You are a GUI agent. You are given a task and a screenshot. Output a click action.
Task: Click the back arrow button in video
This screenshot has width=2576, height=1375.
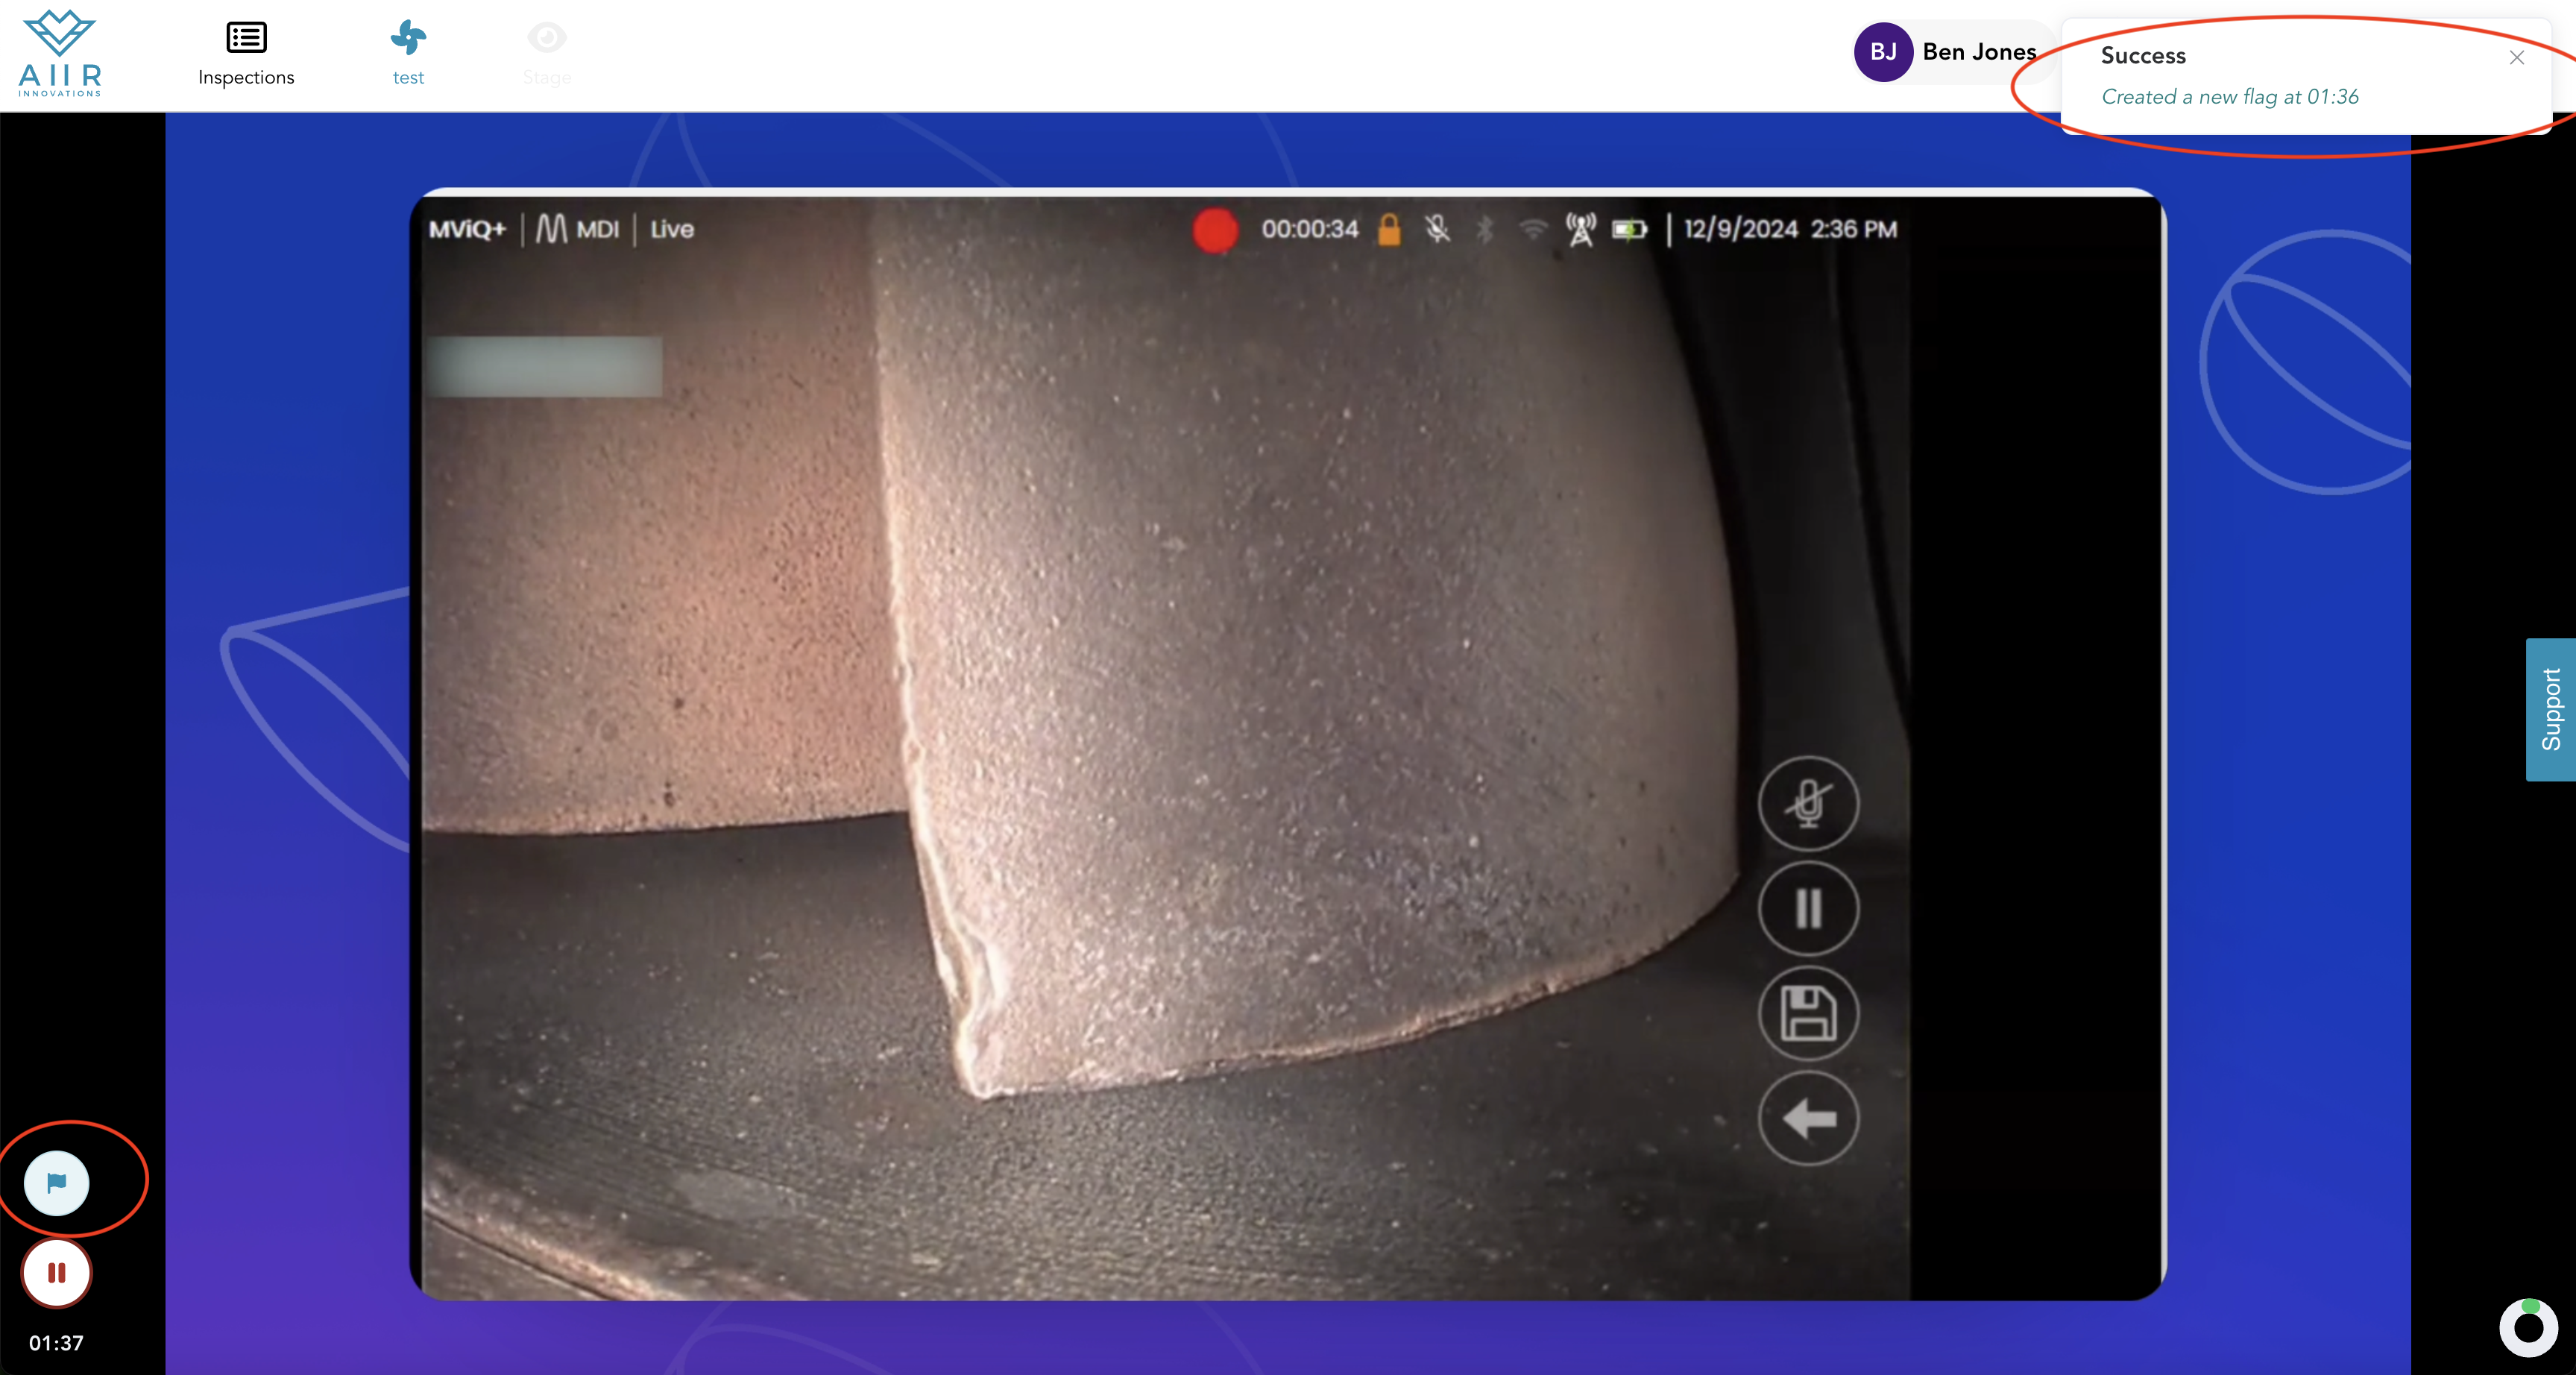tap(1808, 1118)
